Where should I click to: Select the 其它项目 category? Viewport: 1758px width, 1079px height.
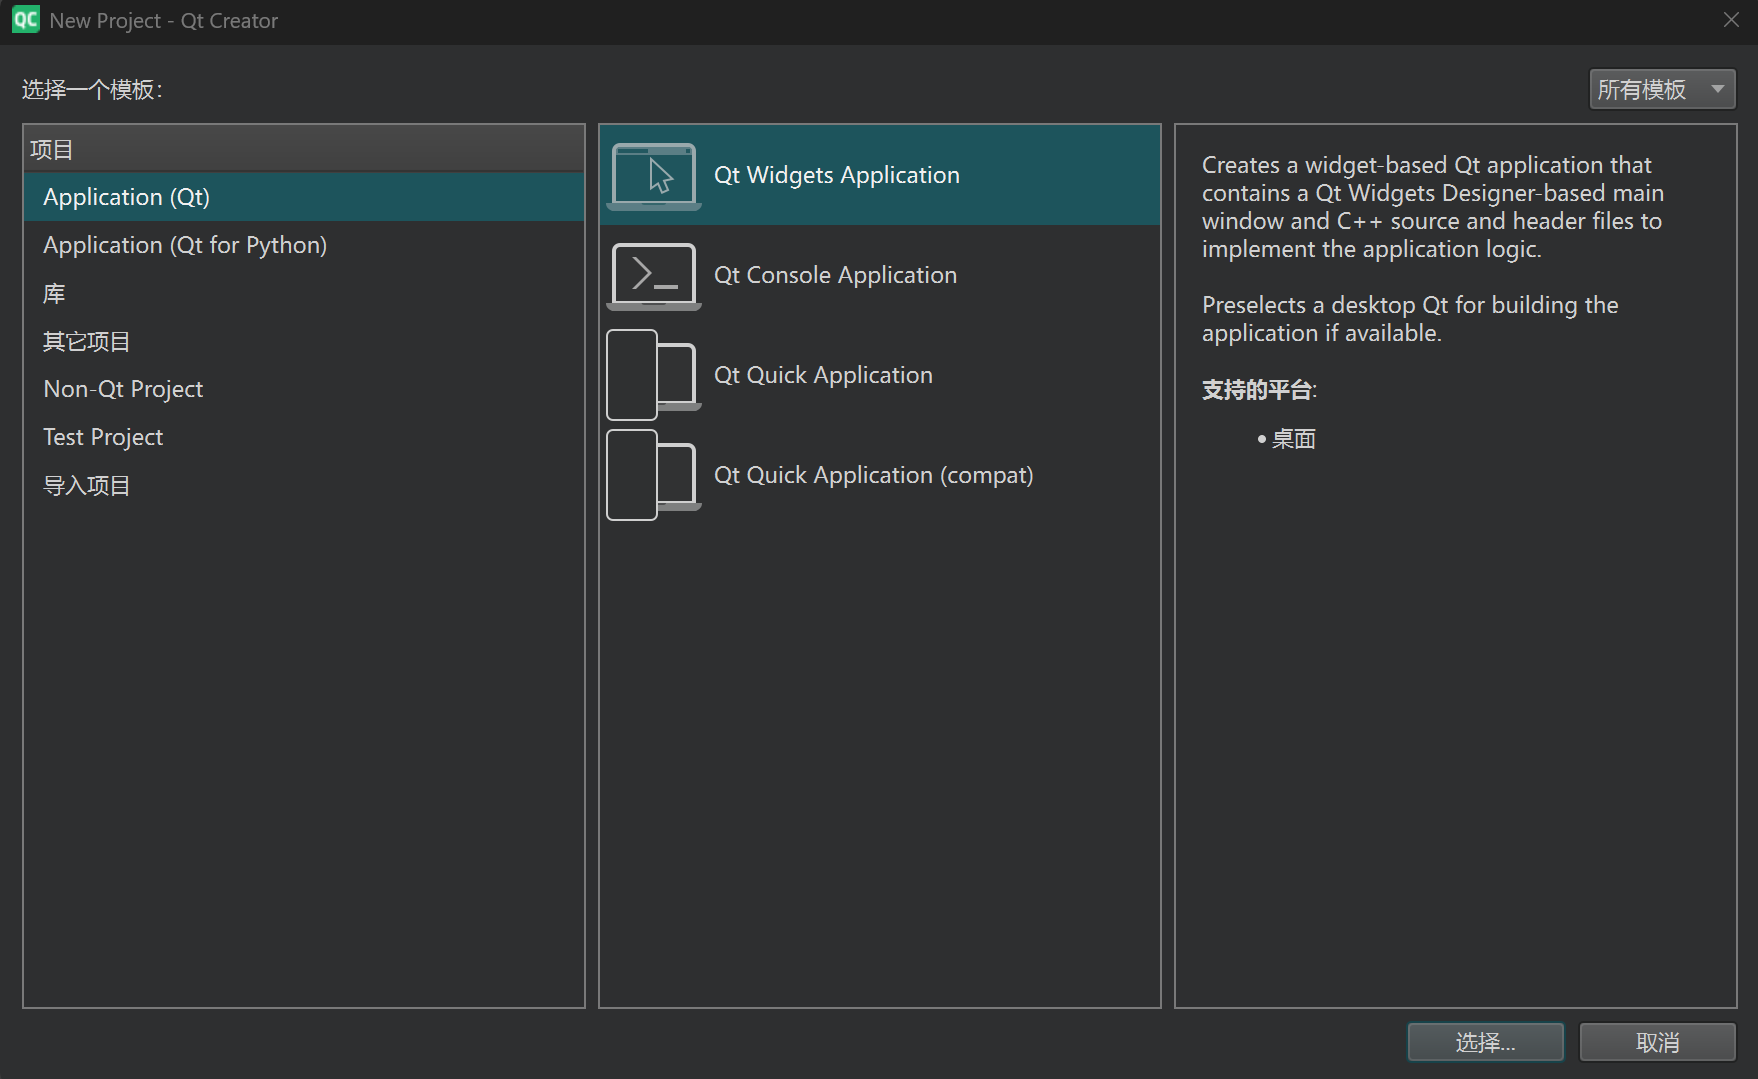(304, 341)
